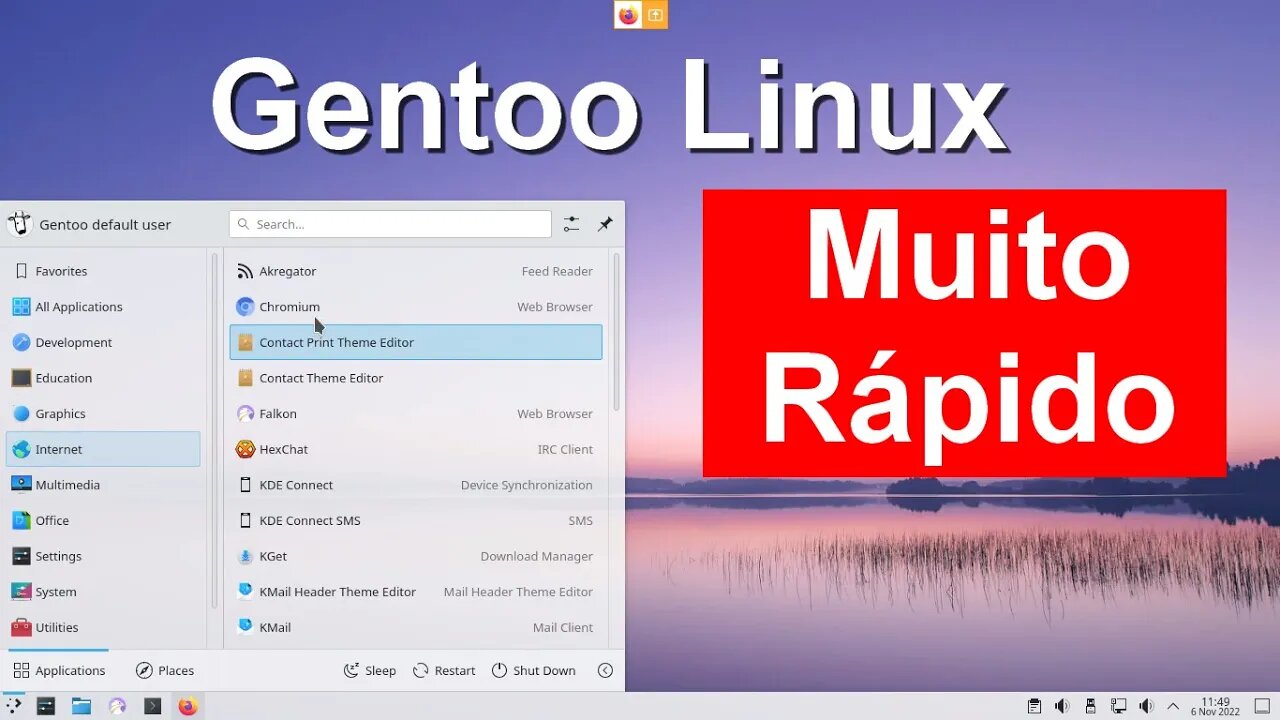Open the second audio volume tray icon
The image size is (1280, 720).
pyautogui.click(x=1146, y=706)
